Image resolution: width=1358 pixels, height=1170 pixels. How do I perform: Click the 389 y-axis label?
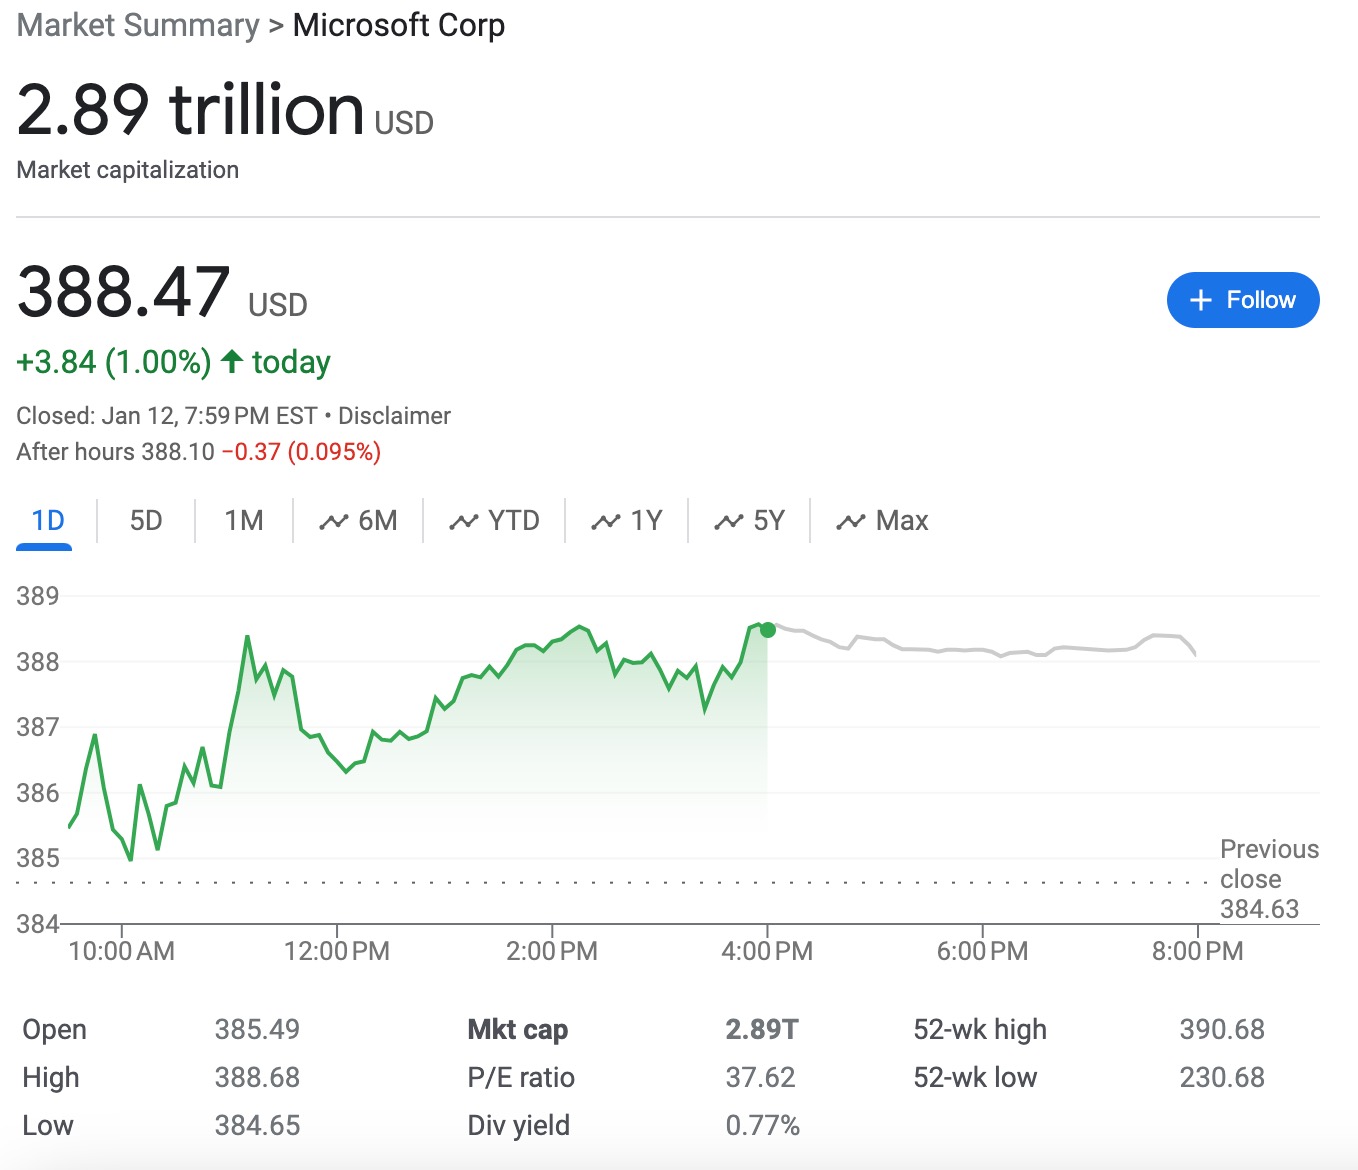(38, 596)
